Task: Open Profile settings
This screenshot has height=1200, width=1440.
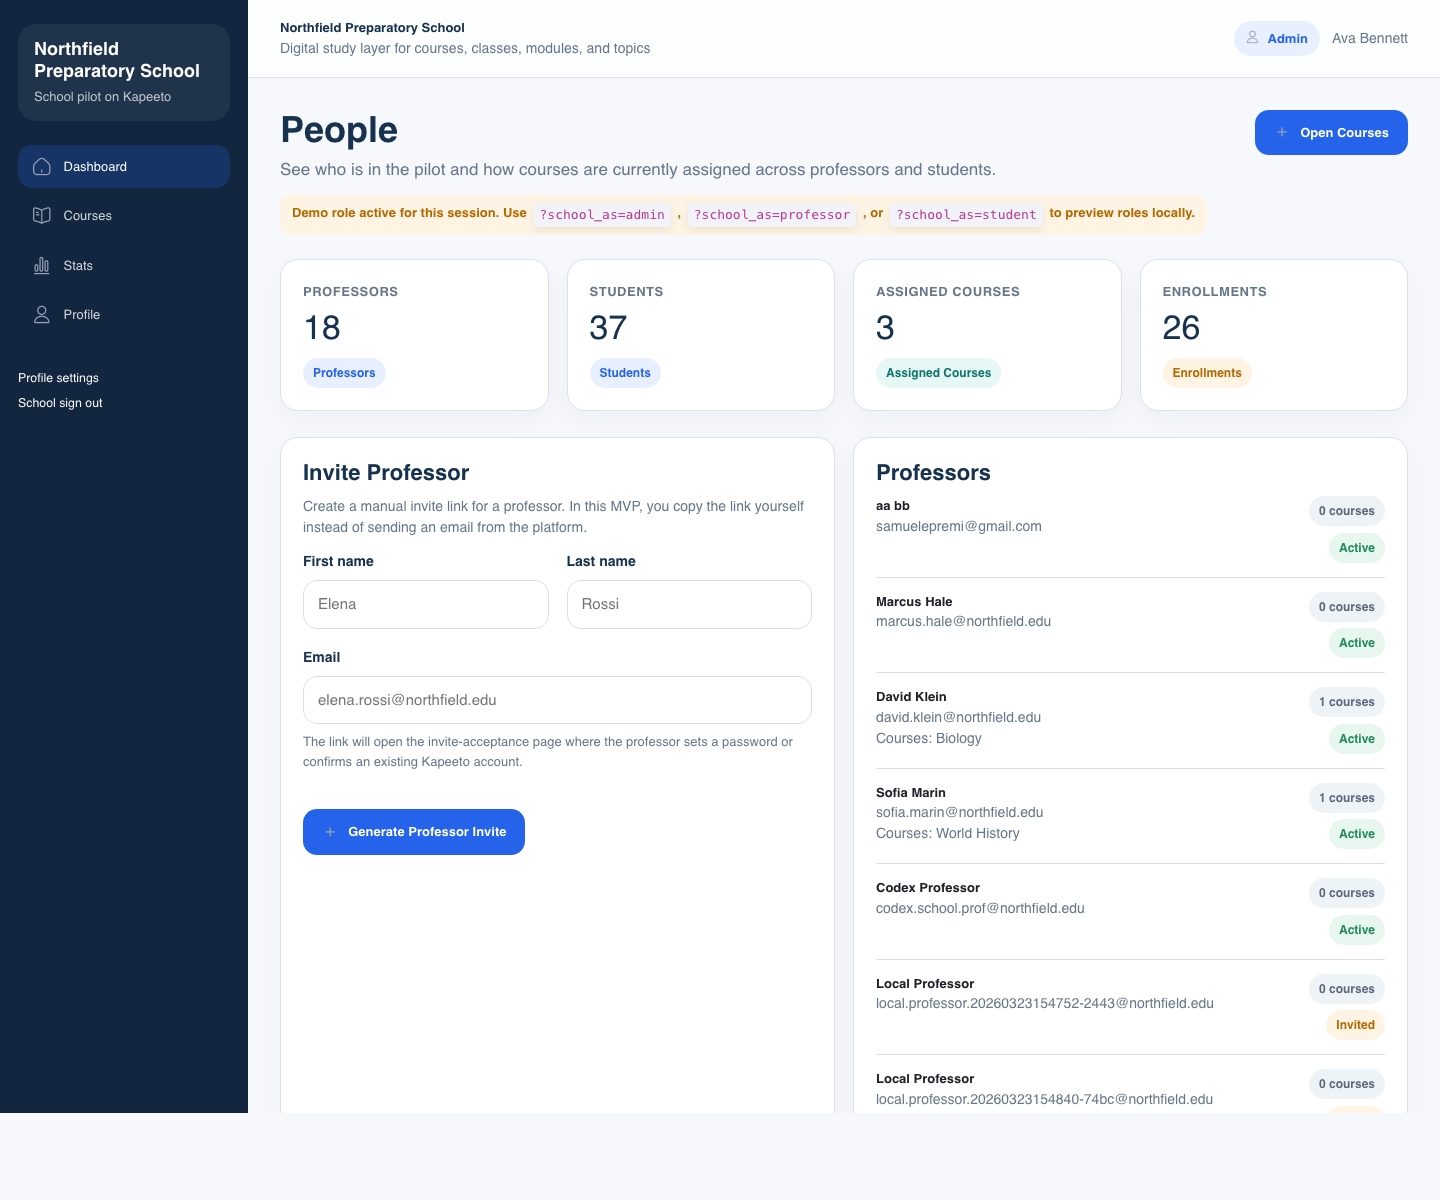Action: coord(58,378)
